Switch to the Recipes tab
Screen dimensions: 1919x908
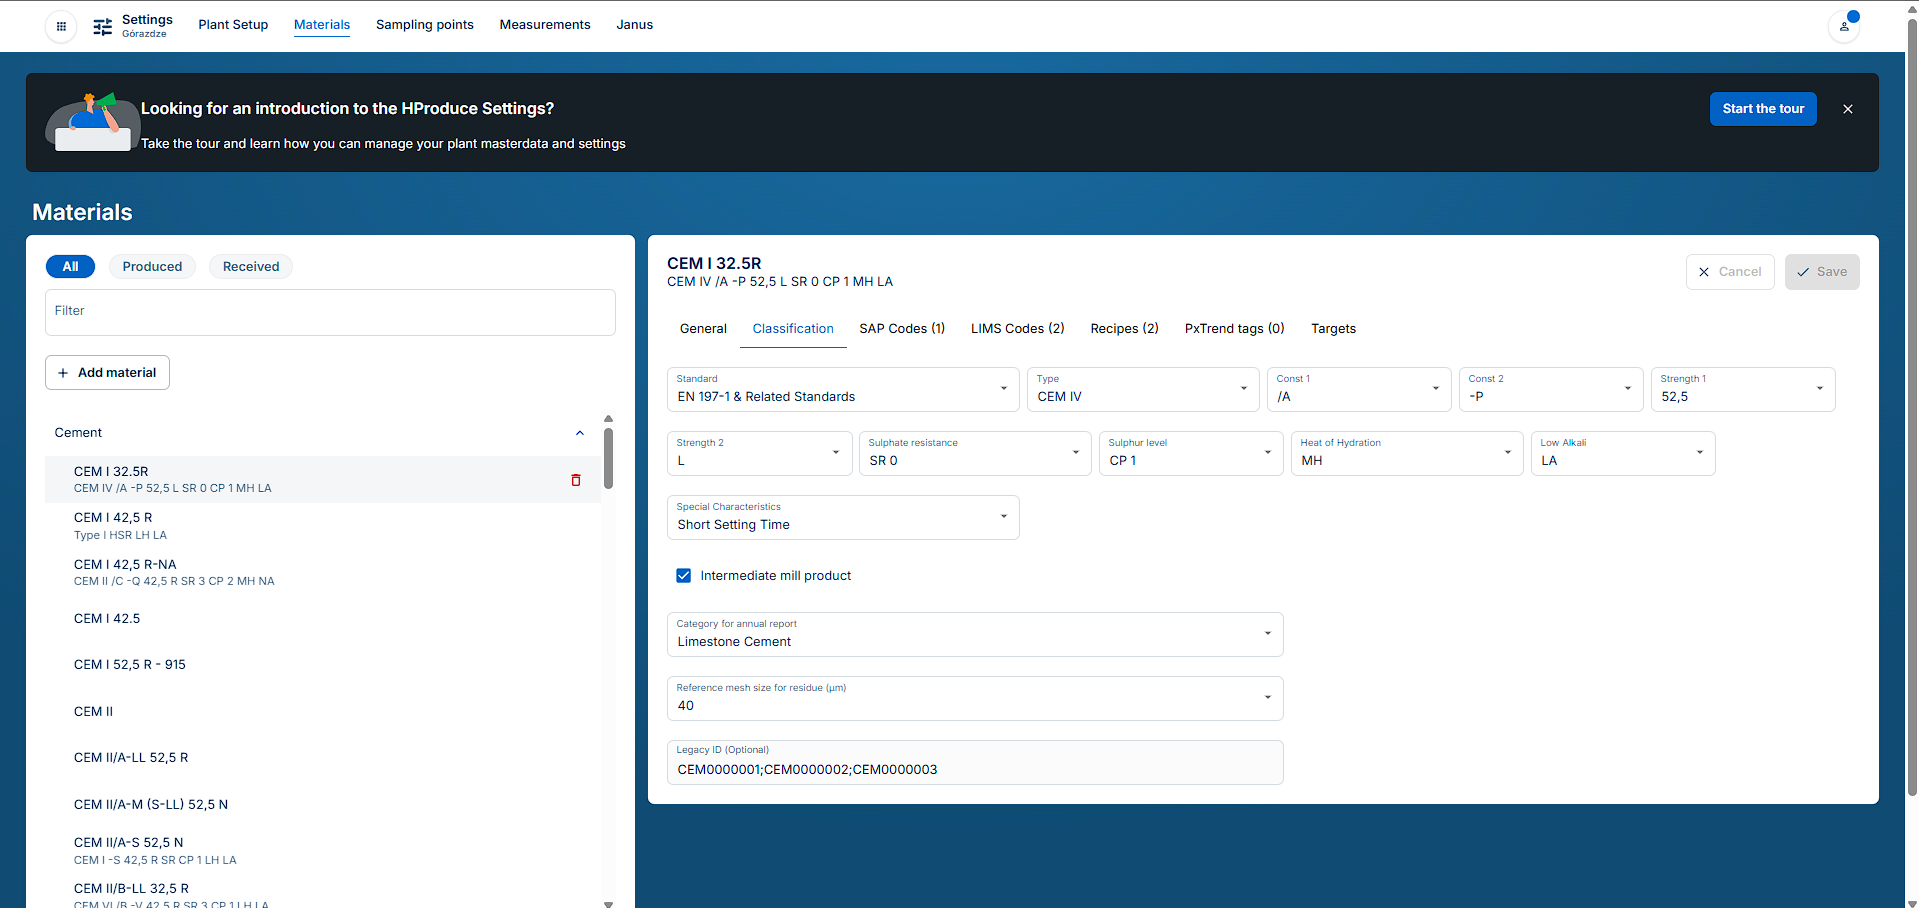[x=1124, y=329]
